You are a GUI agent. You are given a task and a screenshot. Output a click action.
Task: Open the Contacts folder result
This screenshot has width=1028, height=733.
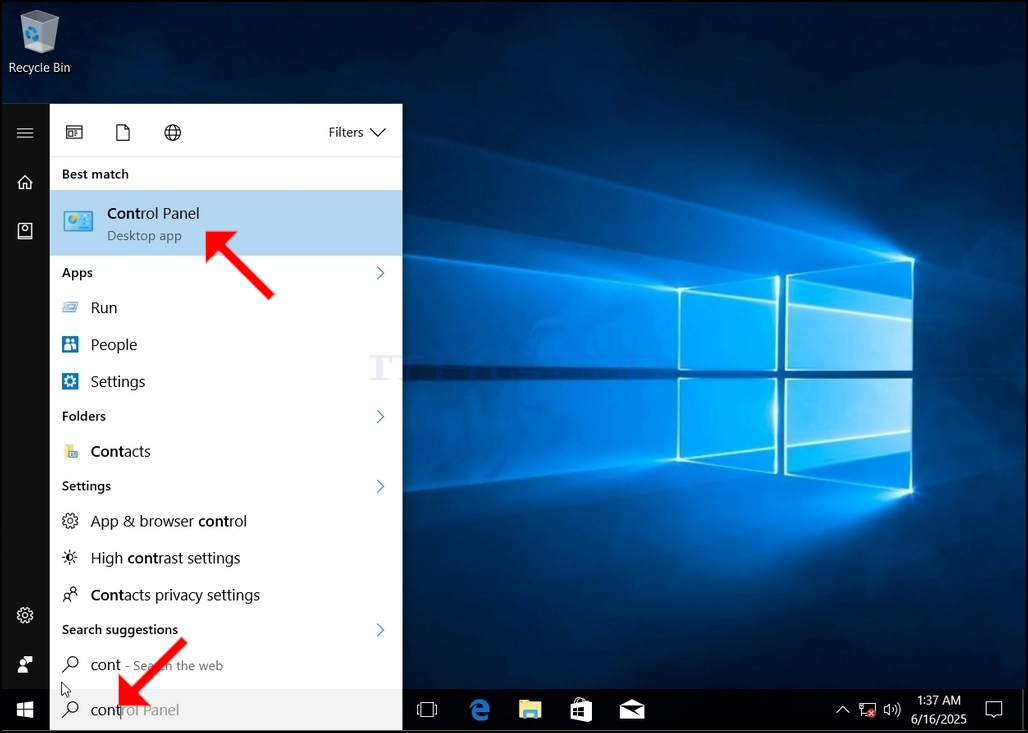pyautogui.click(x=226, y=451)
